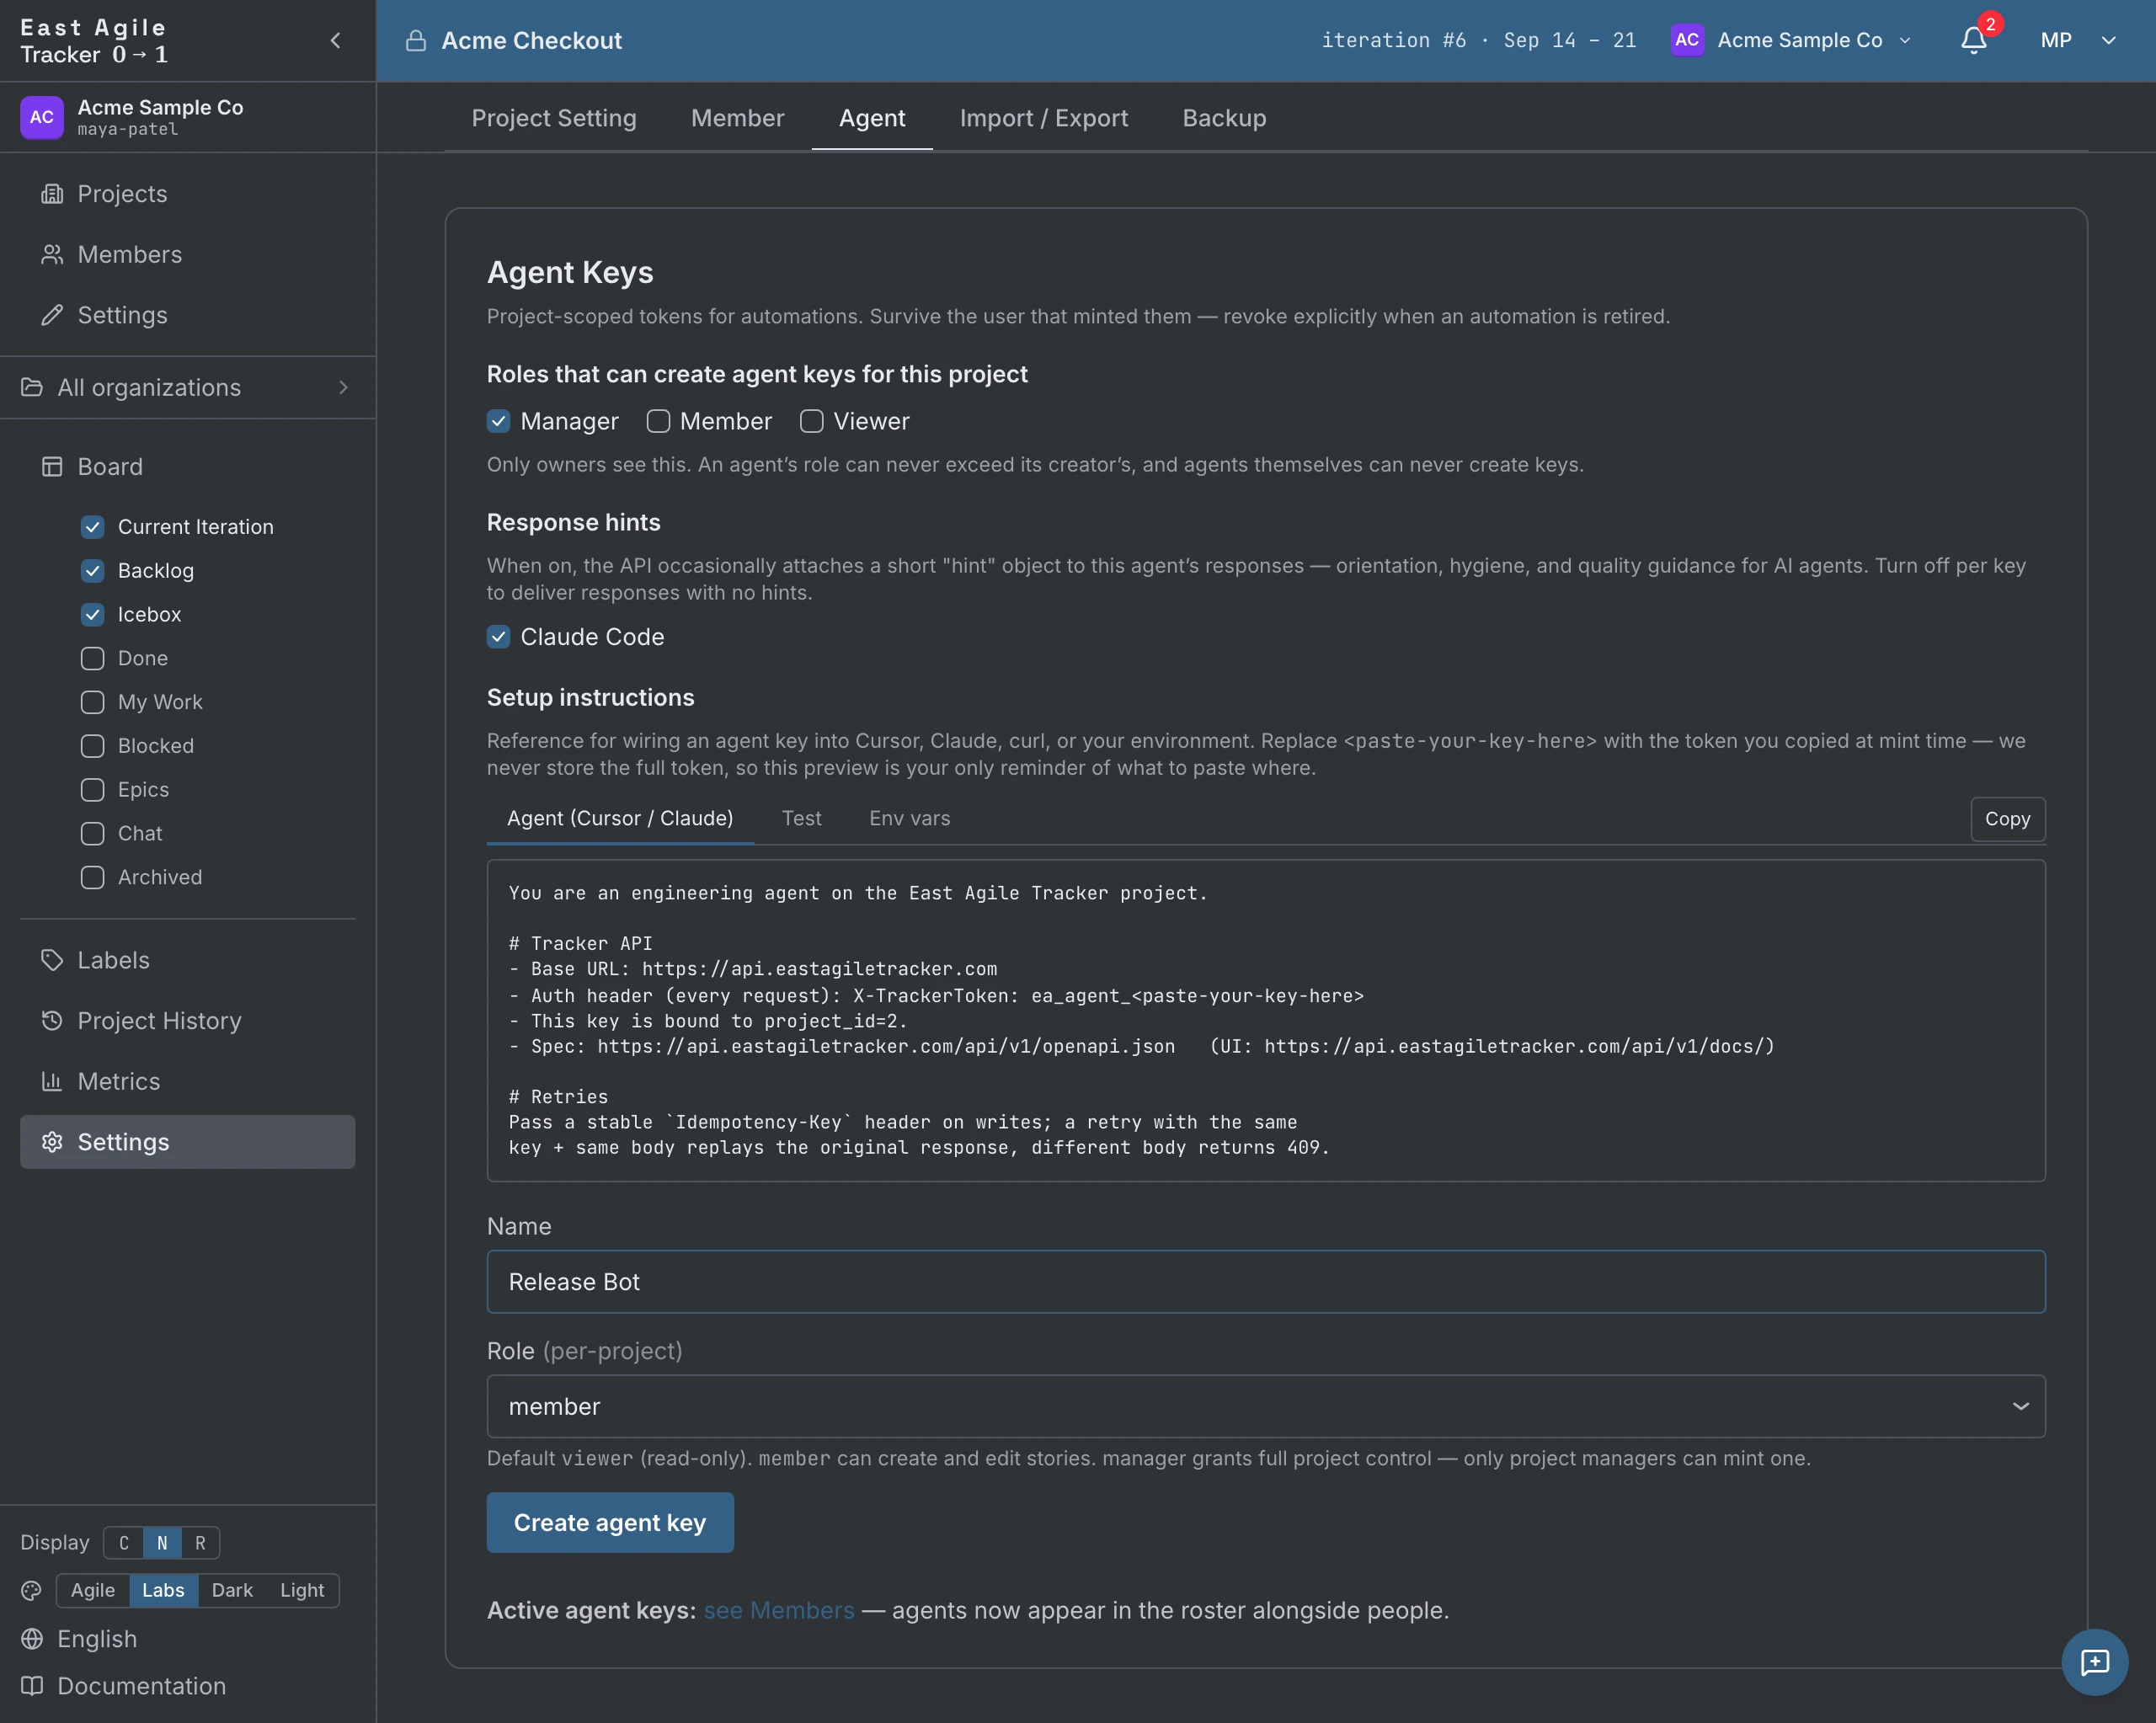This screenshot has height=1723, width=2156.
Task: Open the Board section
Action: [188, 466]
